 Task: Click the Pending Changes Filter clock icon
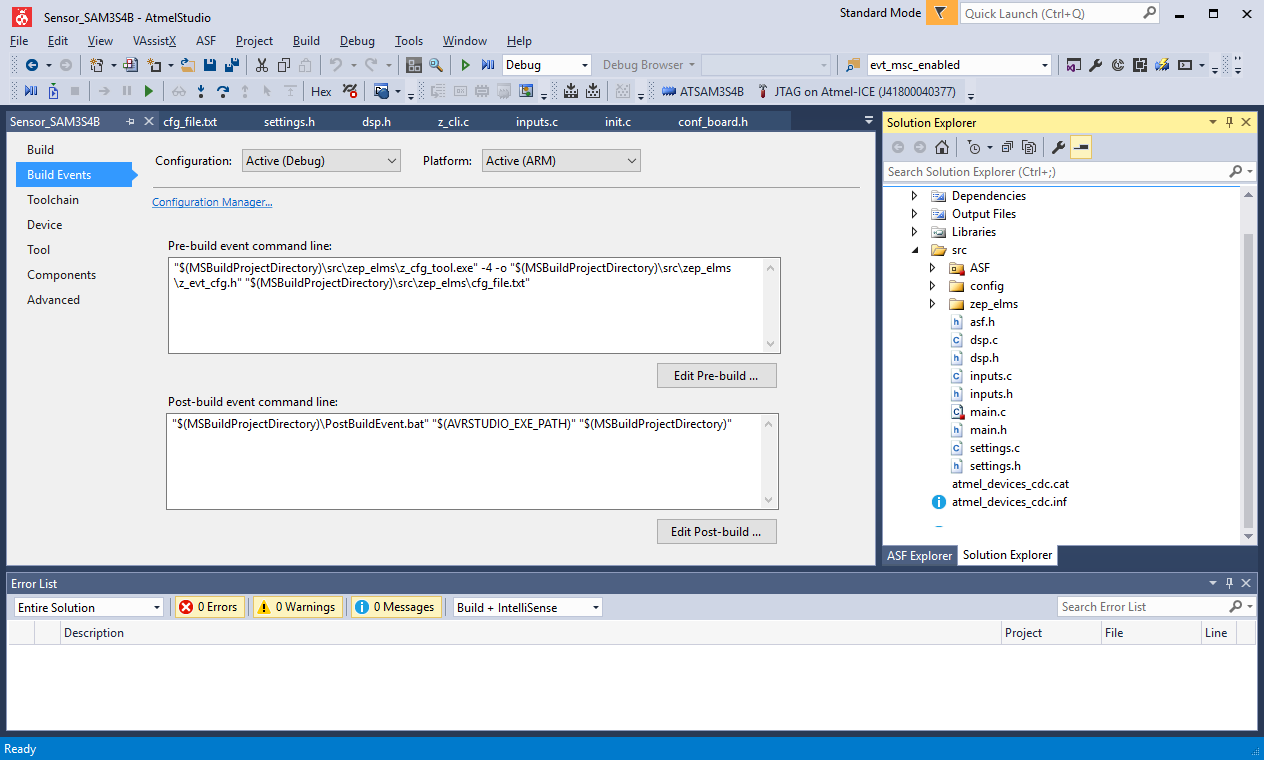pyautogui.click(x=974, y=147)
